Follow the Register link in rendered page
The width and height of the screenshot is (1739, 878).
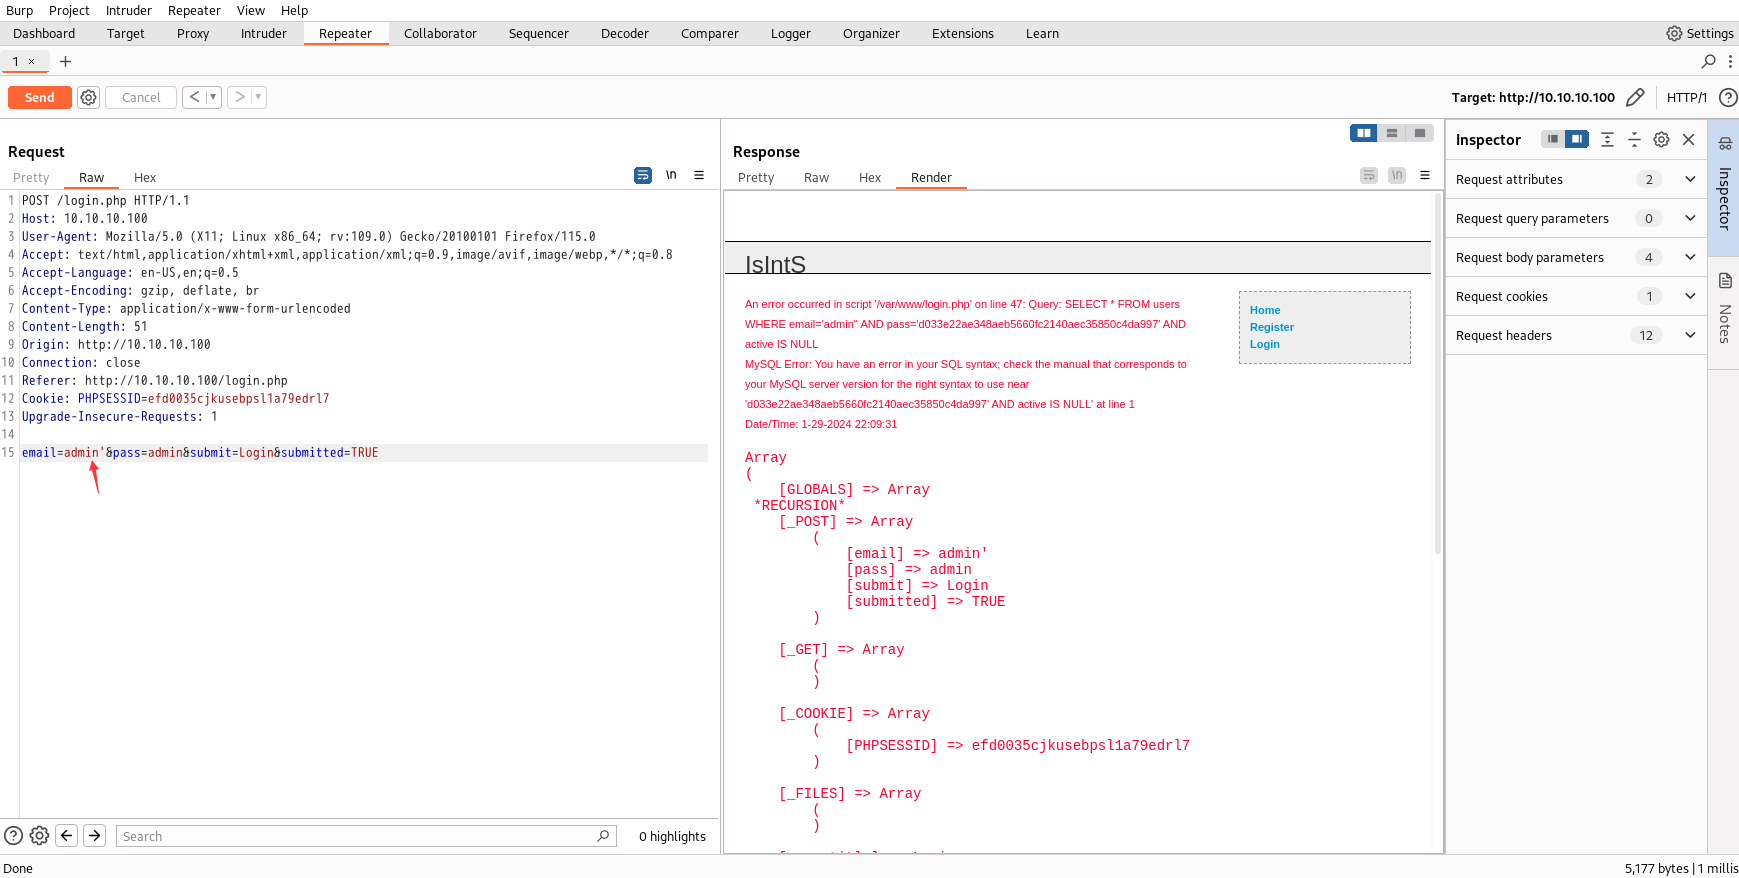[x=1272, y=327]
